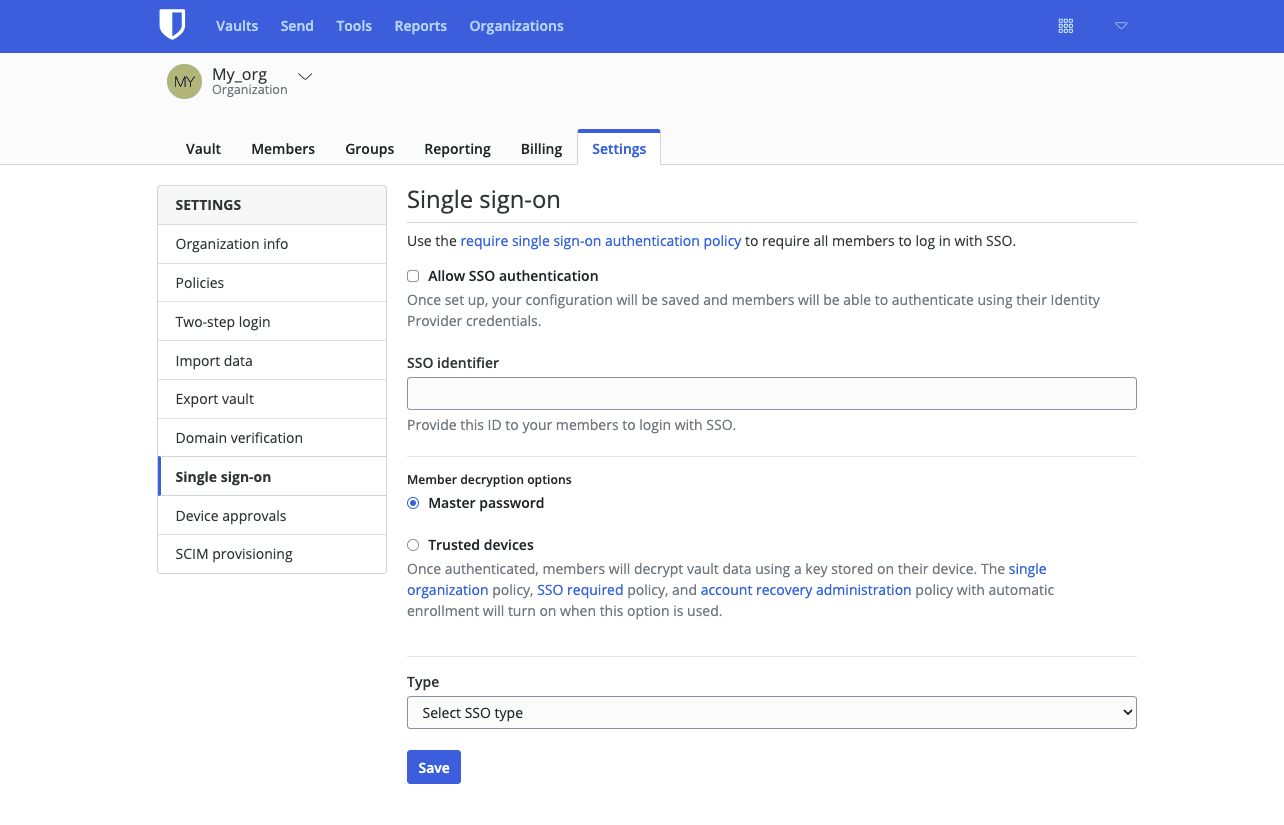Select Master password decryption option
The height and width of the screenshot is (825, 1284).
413,503
